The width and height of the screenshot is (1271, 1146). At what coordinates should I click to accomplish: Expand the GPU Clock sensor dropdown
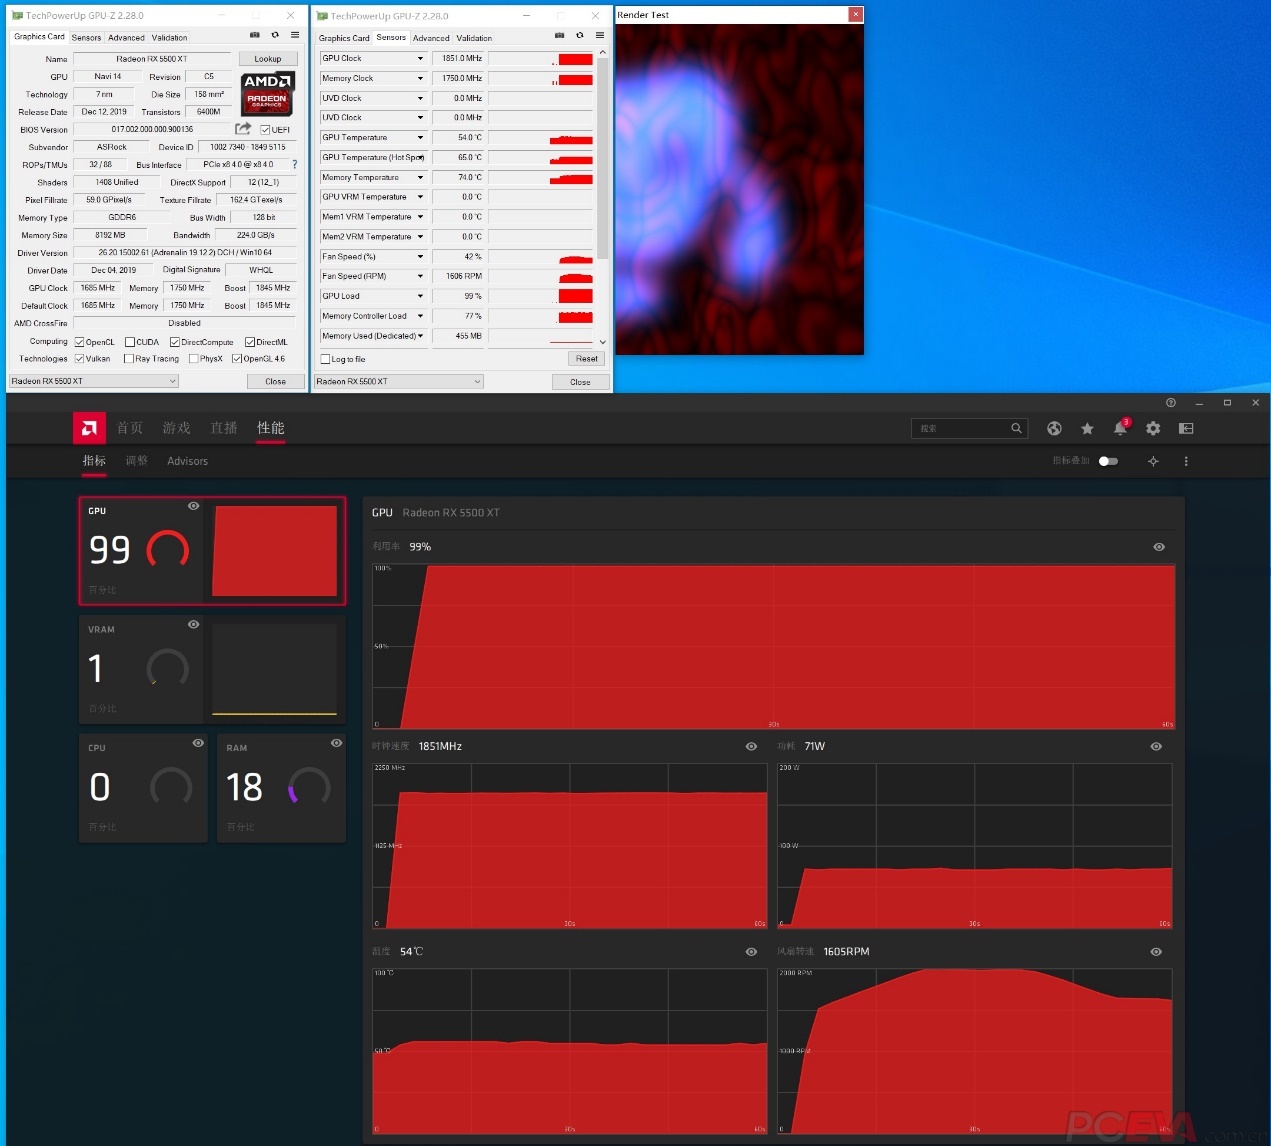[x=420, y=58]
